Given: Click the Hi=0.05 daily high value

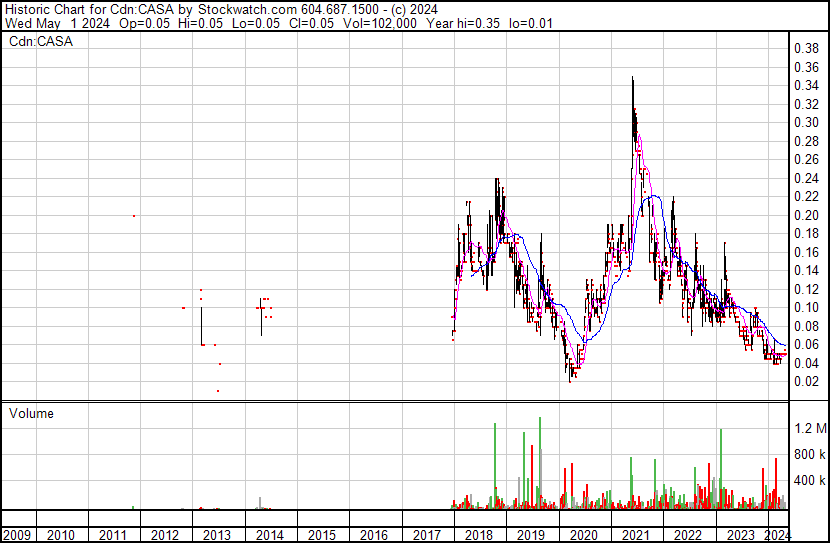Looking at the screenshot, I should 201,23.
